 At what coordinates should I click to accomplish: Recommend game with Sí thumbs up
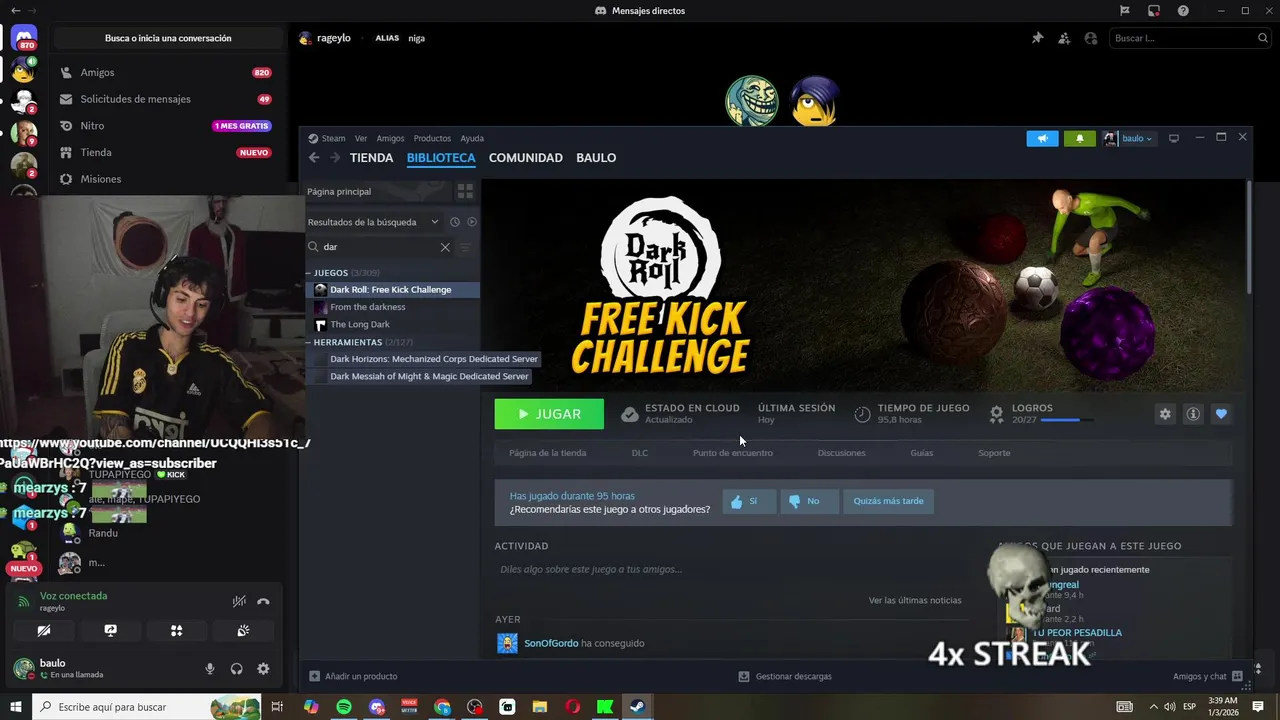coord(749,501)
